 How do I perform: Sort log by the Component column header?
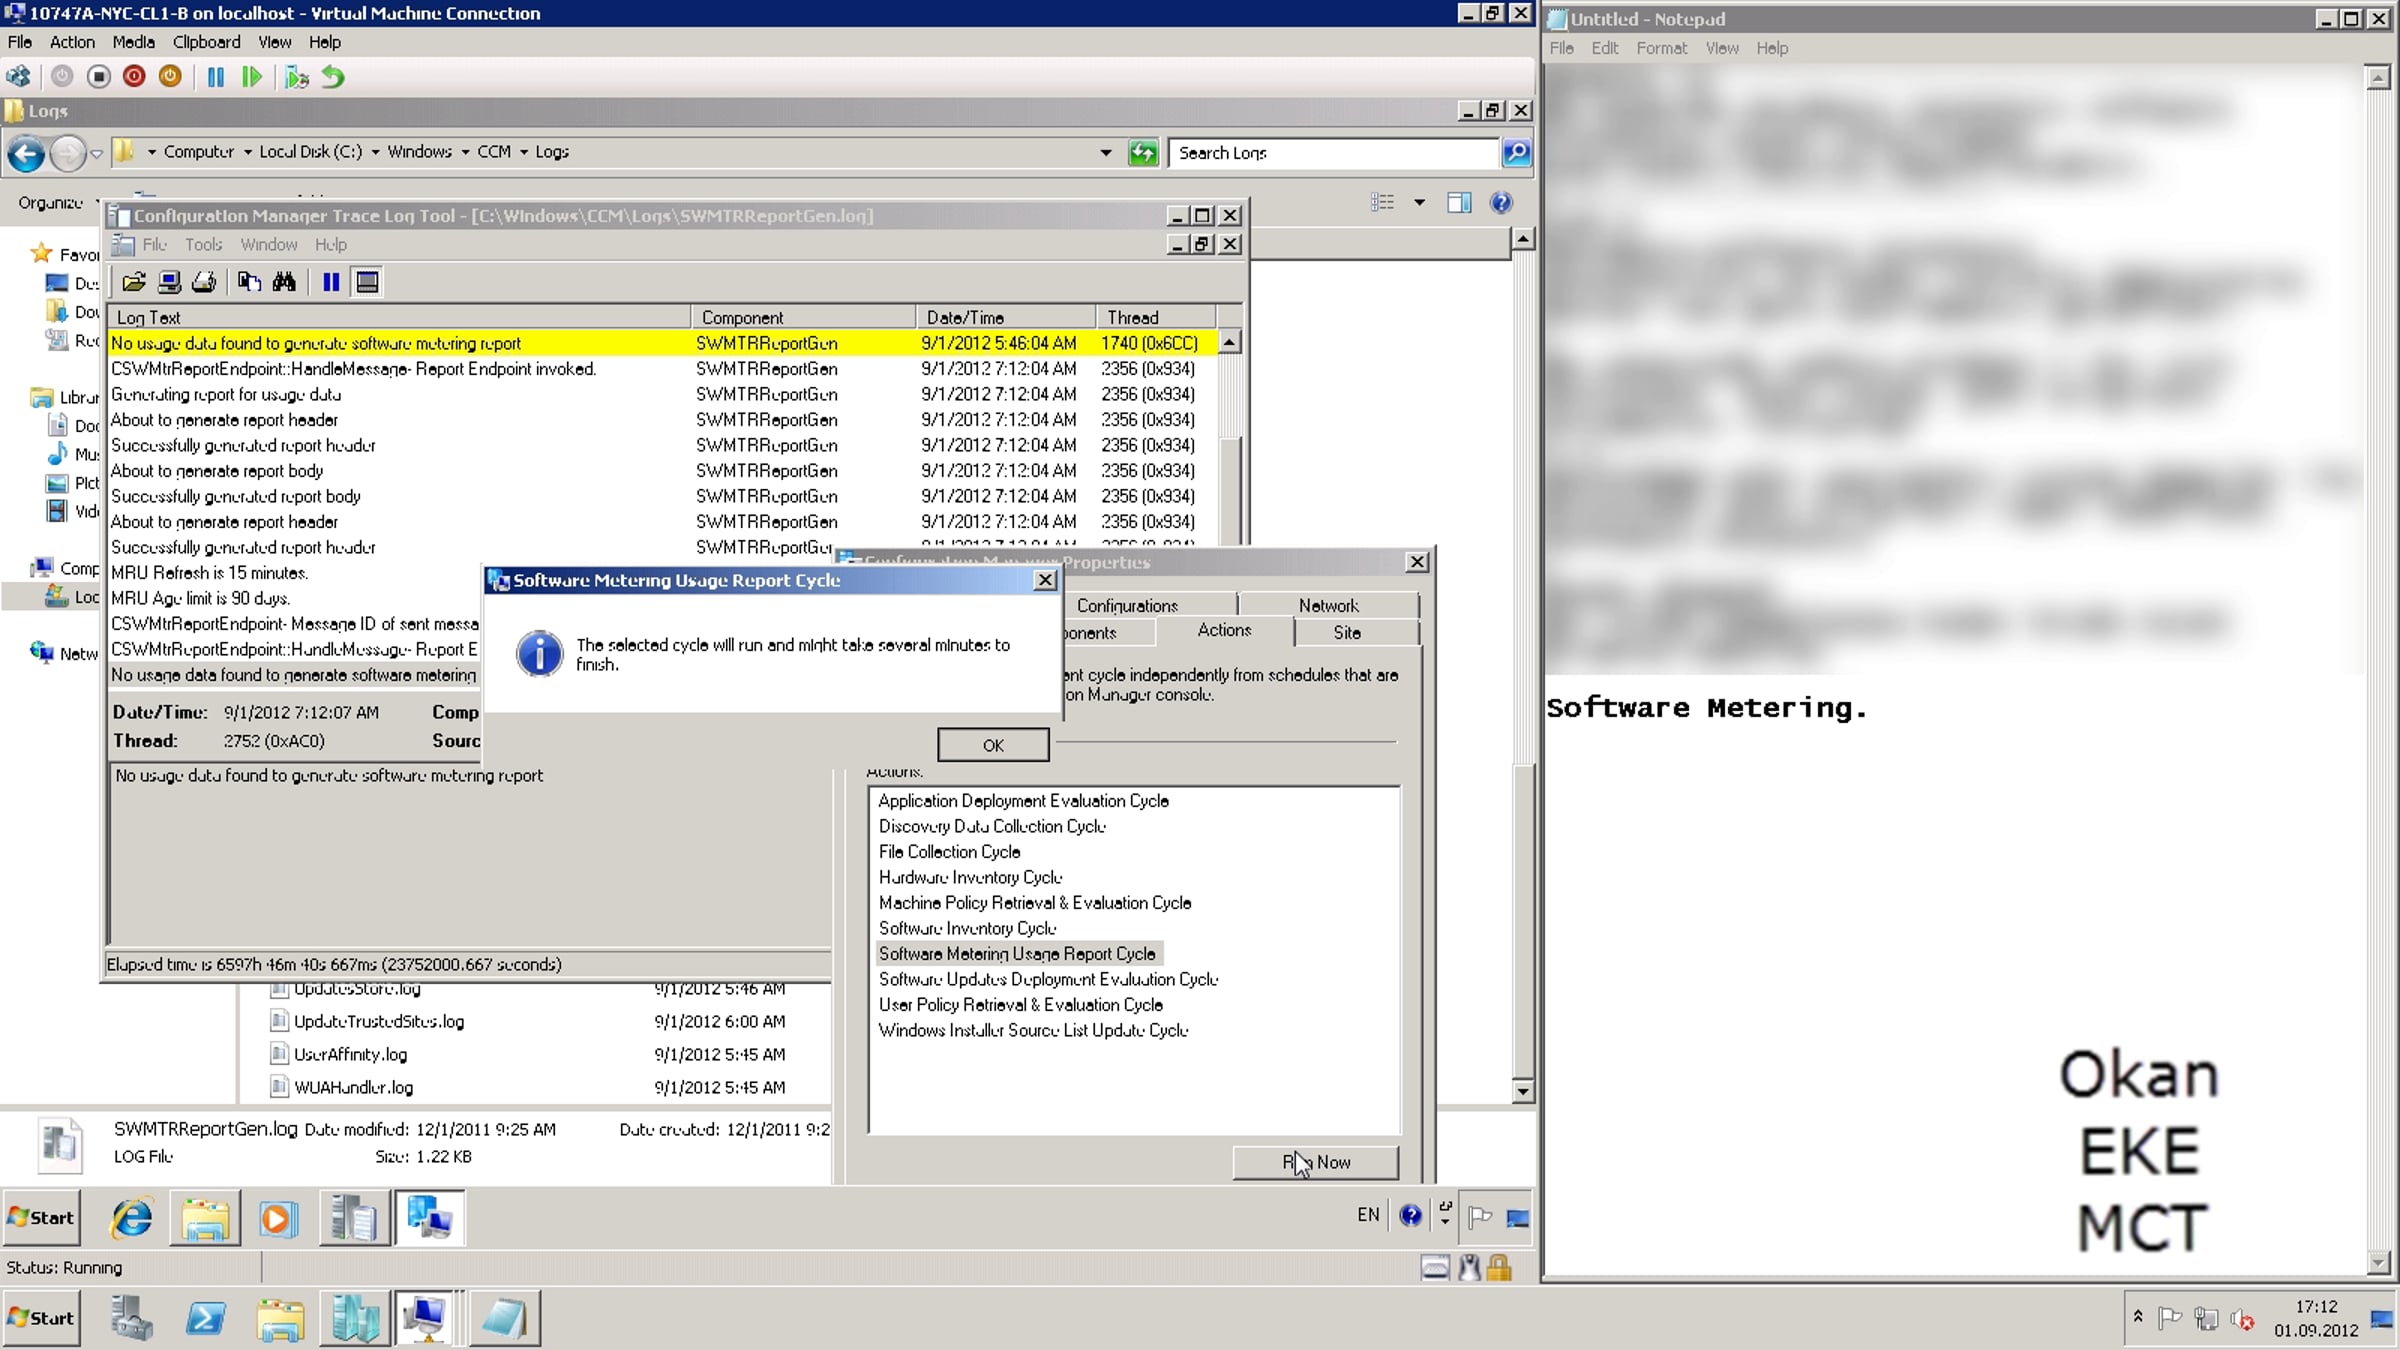click(x=804, y=317)
